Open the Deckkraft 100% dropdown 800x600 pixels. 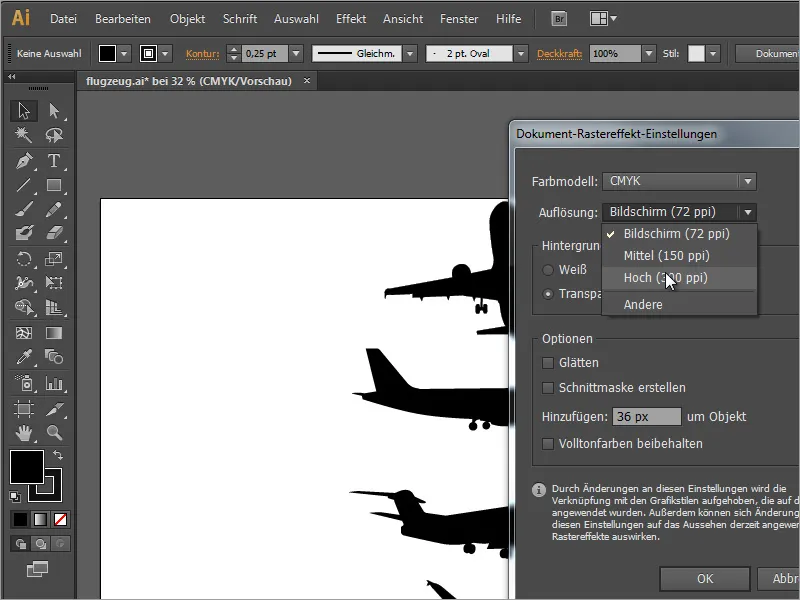tap(648, 53)
